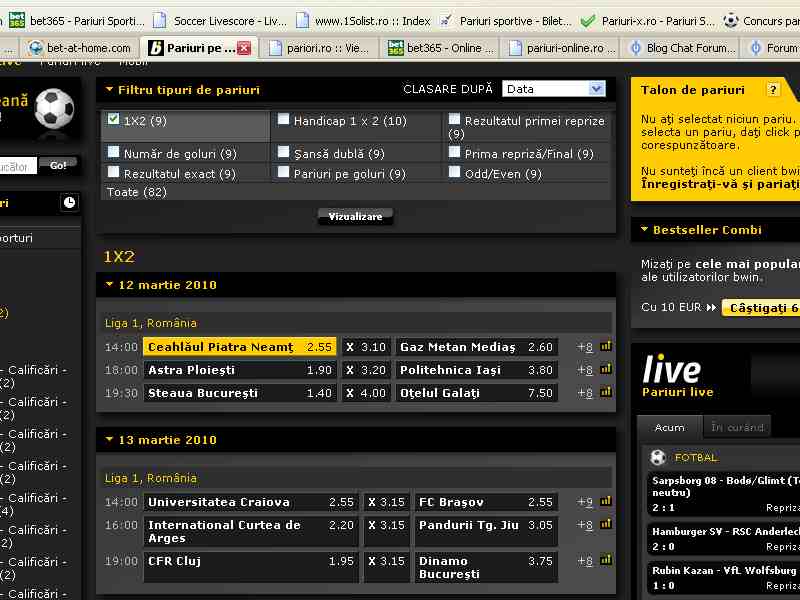Click the bet365 favicon in the bookmarks bar

[17, 21]
